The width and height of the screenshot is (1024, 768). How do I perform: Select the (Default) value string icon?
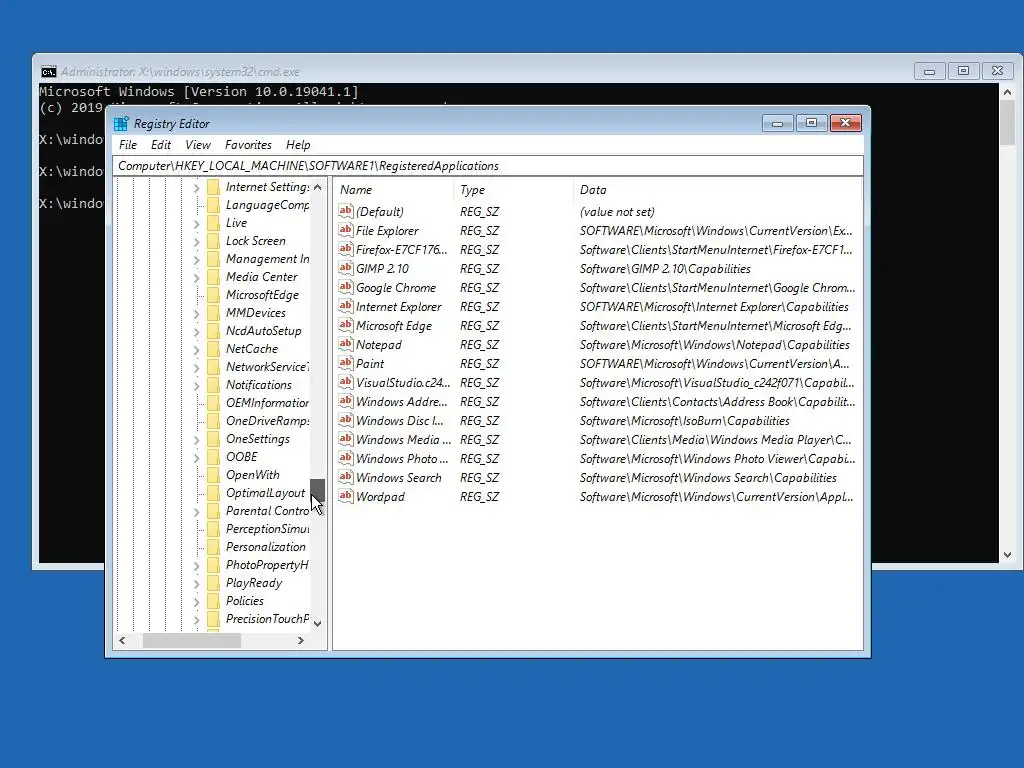point(345,211)
